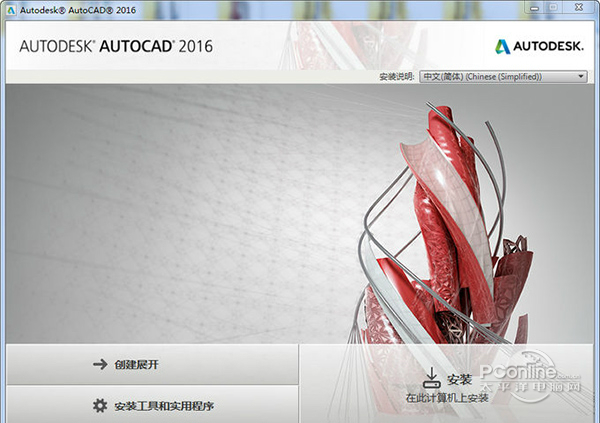Click the Autodesk AutoCAD 2016 title bar text
Image resolution: width=600 pixels, height=423 pixels.
pos(78,10)
